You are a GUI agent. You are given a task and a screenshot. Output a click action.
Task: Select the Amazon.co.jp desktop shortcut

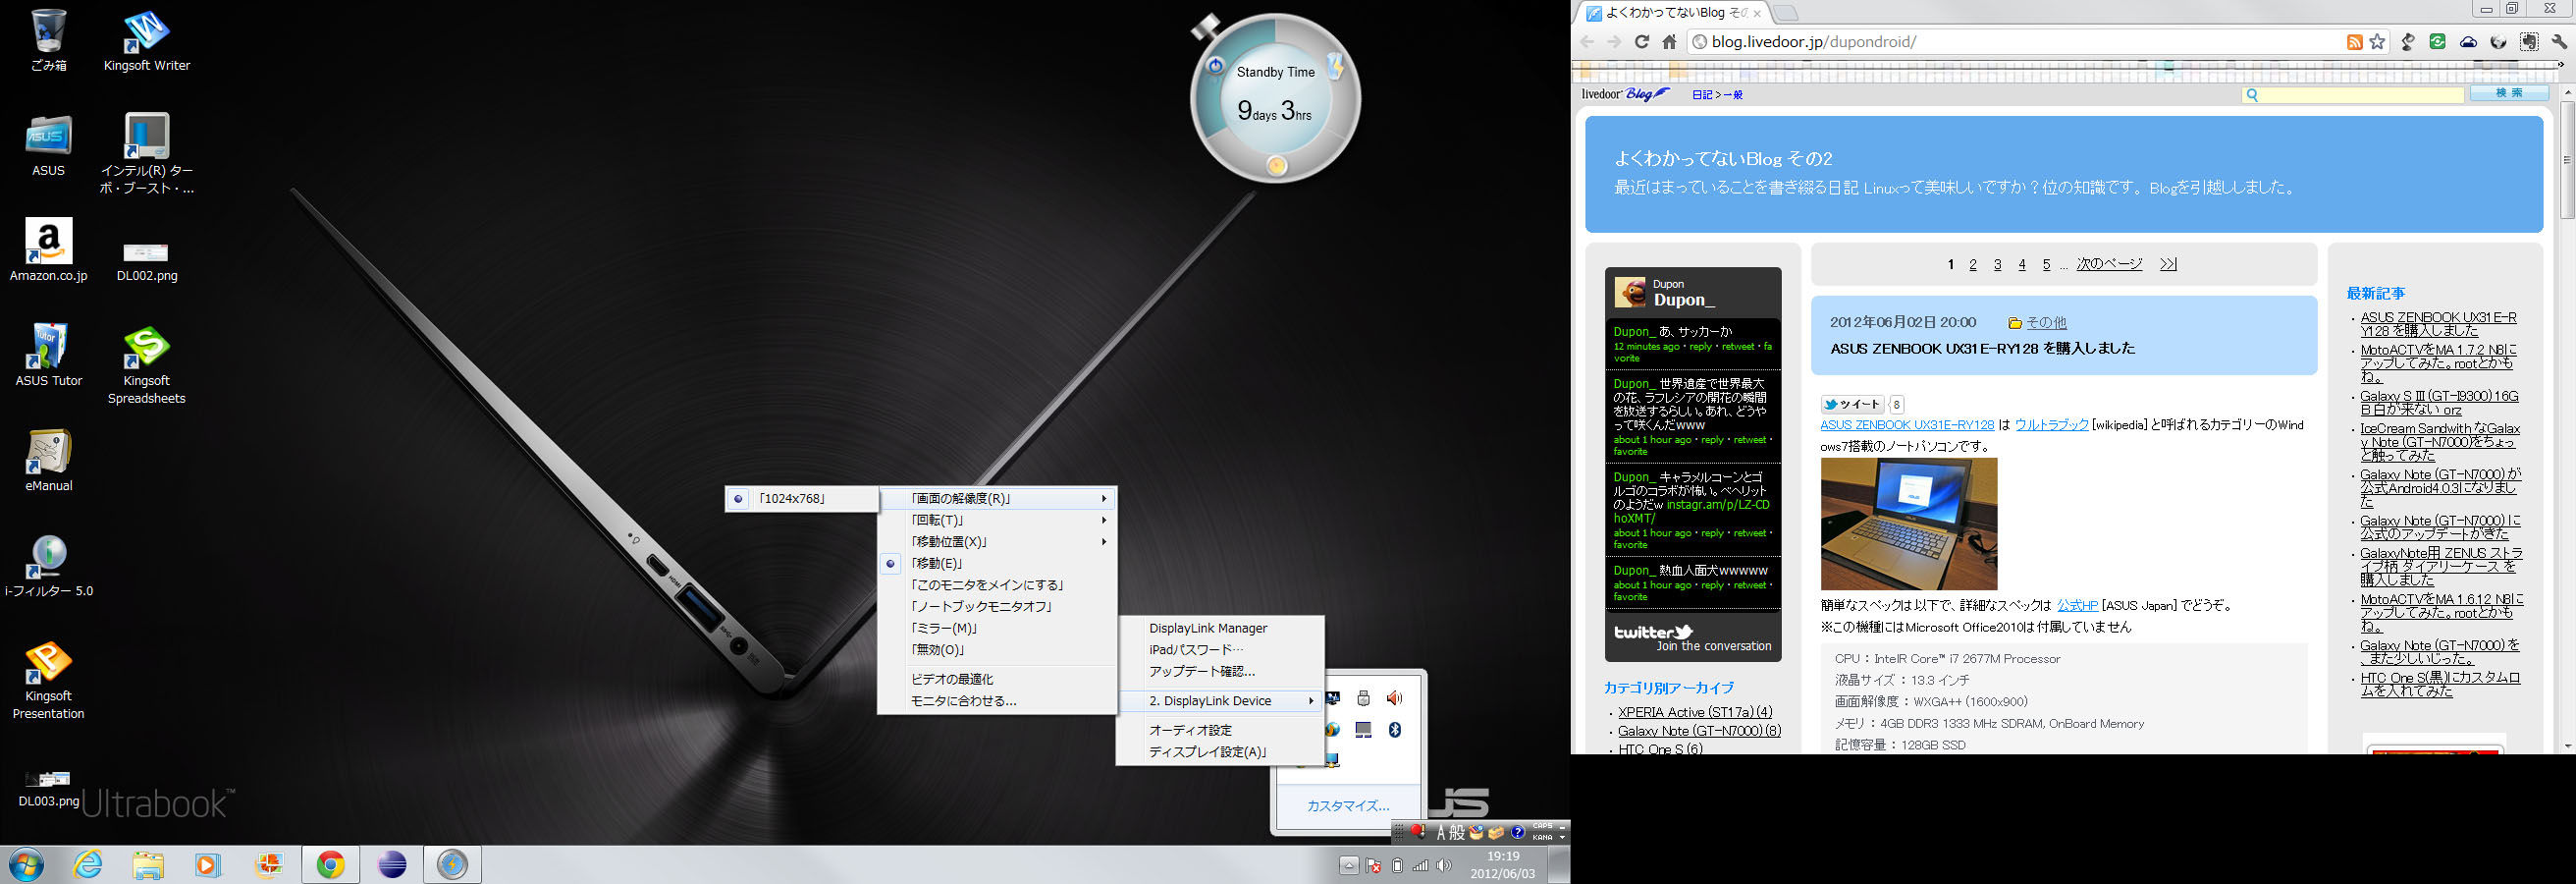pyautogui.click(x=48, y=250)
